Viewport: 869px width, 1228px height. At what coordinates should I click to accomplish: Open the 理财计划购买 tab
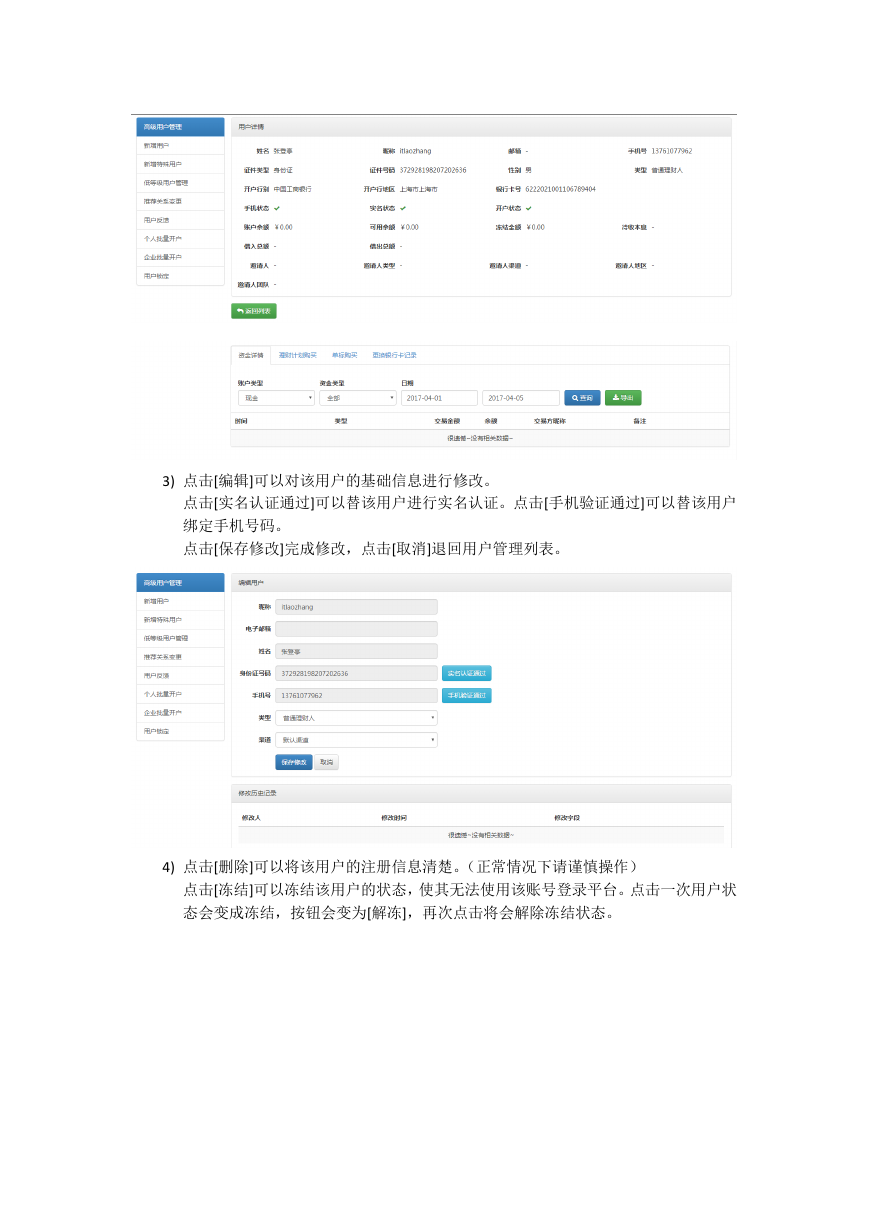(x=298, y=355)
